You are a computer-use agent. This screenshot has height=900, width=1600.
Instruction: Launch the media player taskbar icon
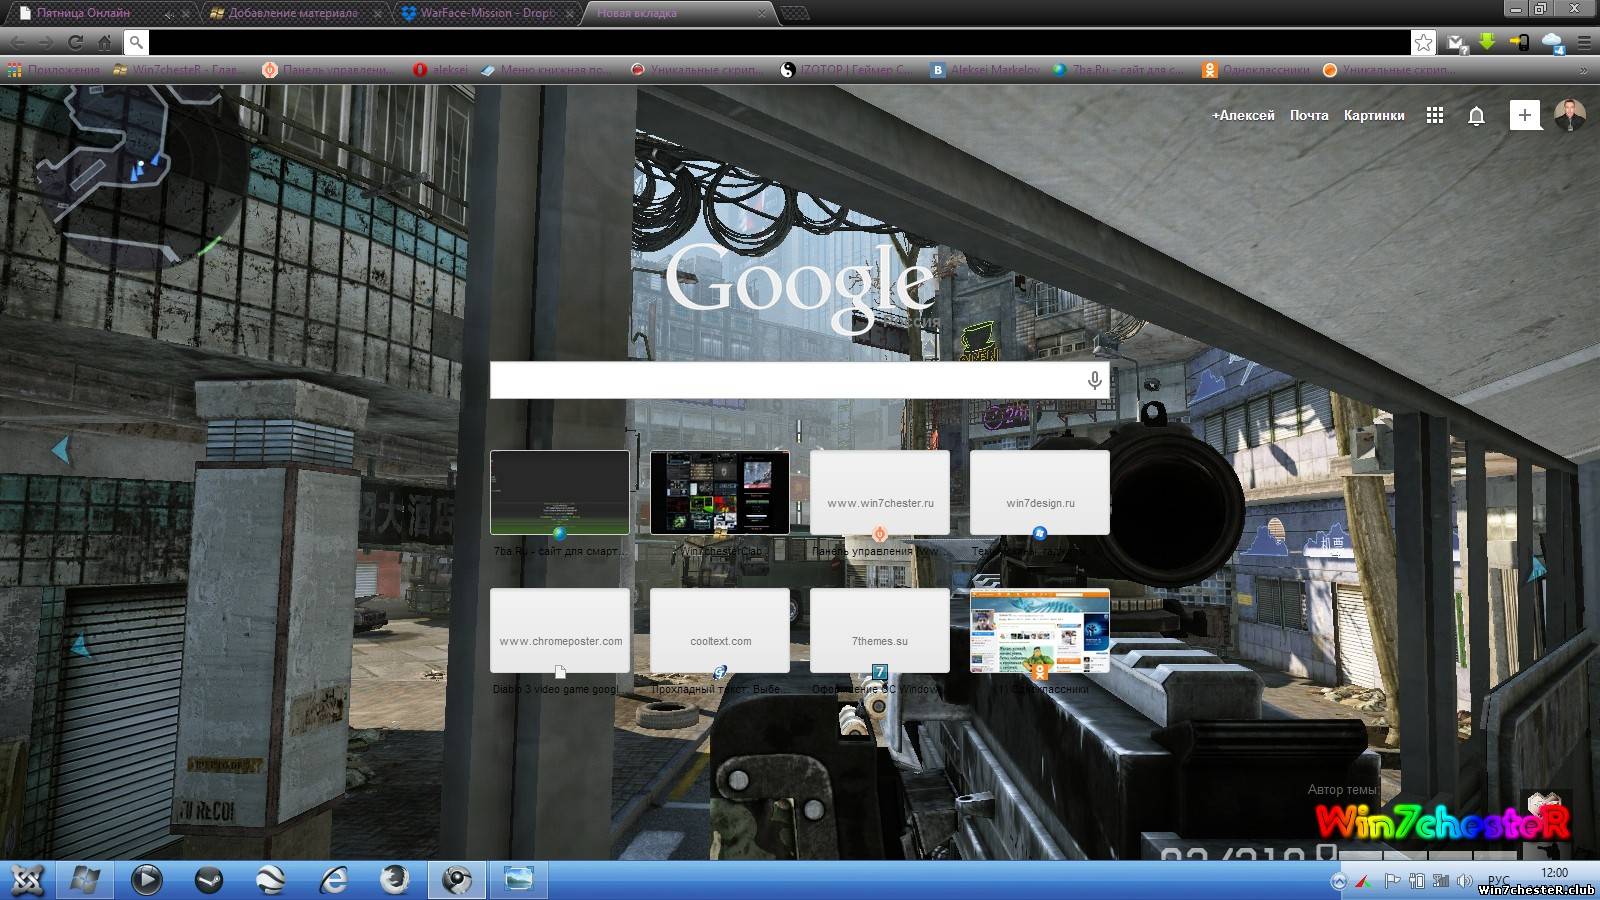point(147,880)
